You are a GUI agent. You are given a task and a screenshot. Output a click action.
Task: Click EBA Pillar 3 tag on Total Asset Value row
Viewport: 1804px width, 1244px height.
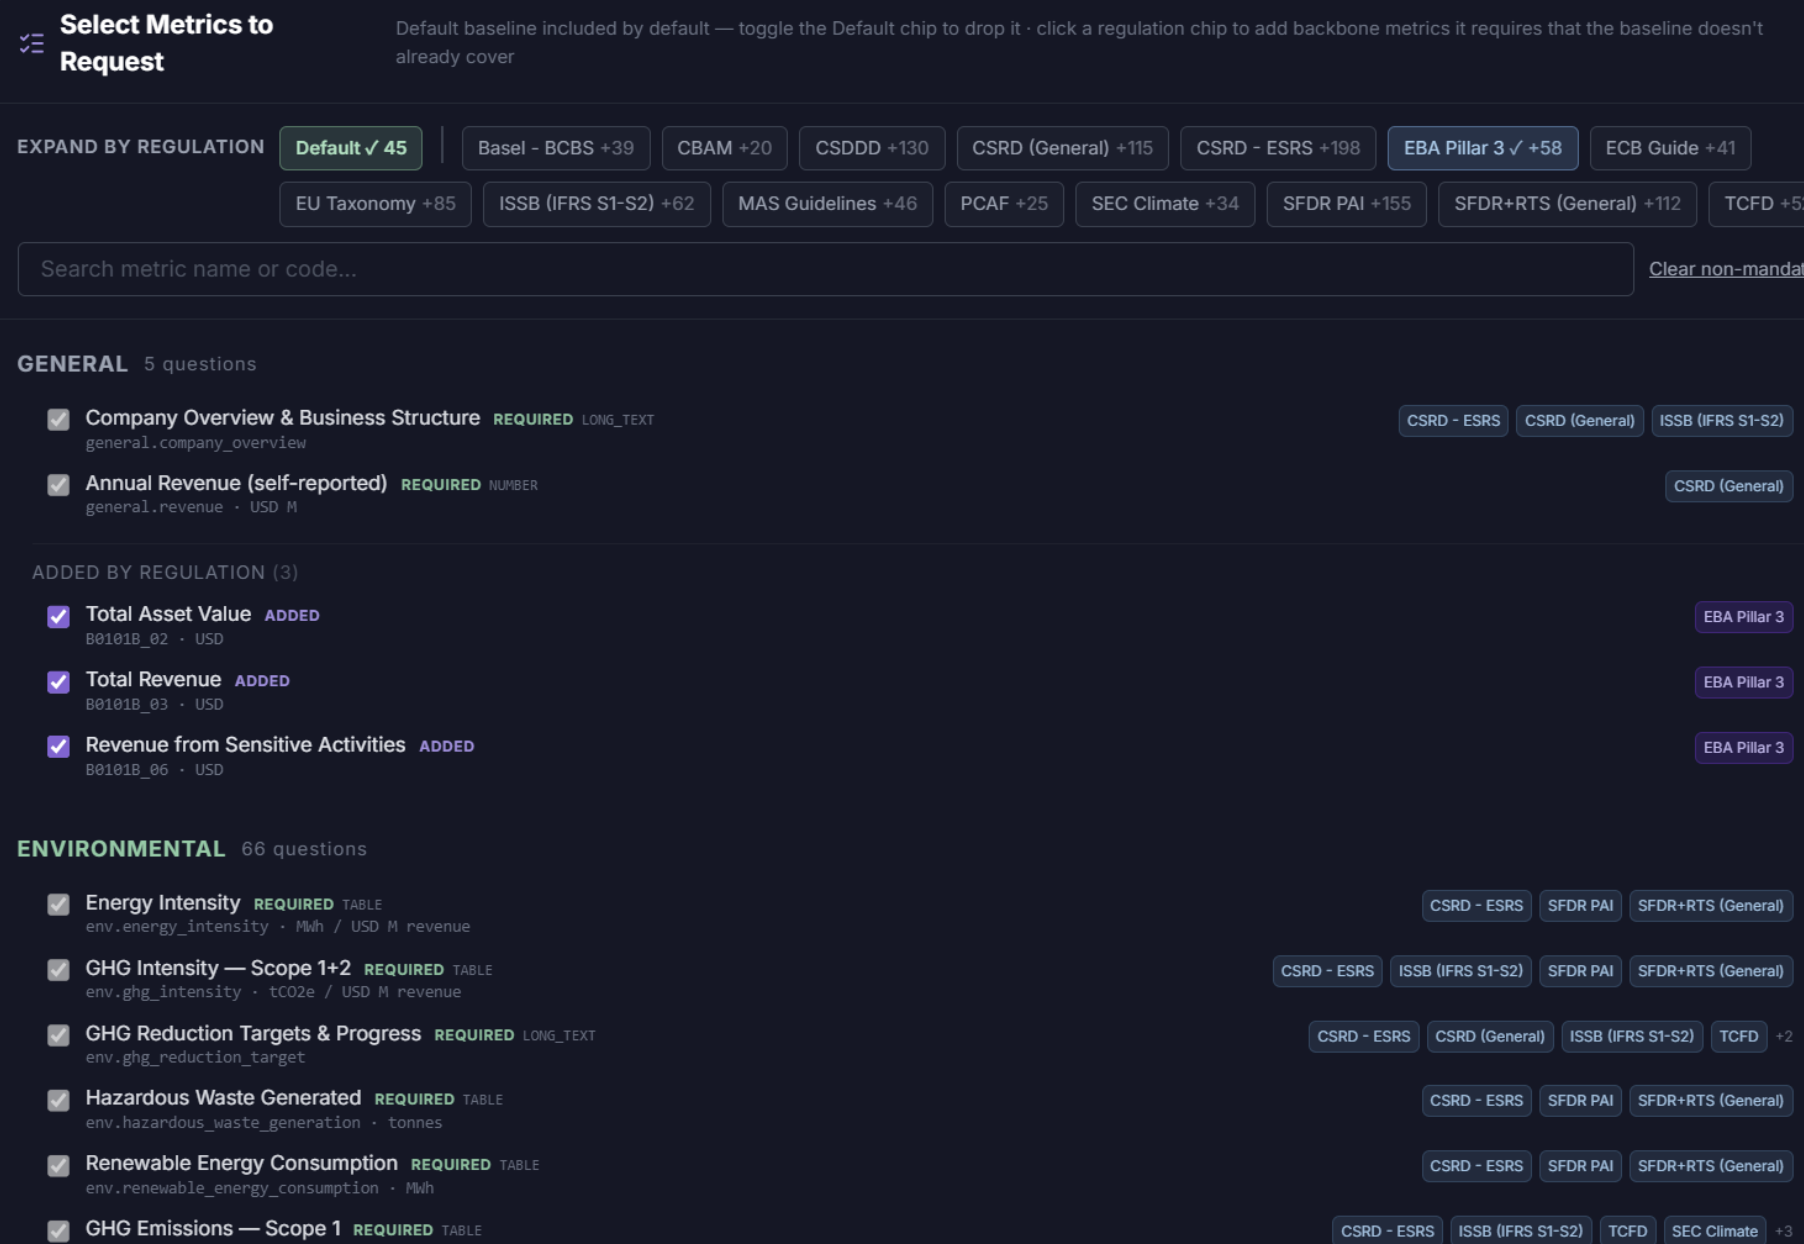[1743, 617]
